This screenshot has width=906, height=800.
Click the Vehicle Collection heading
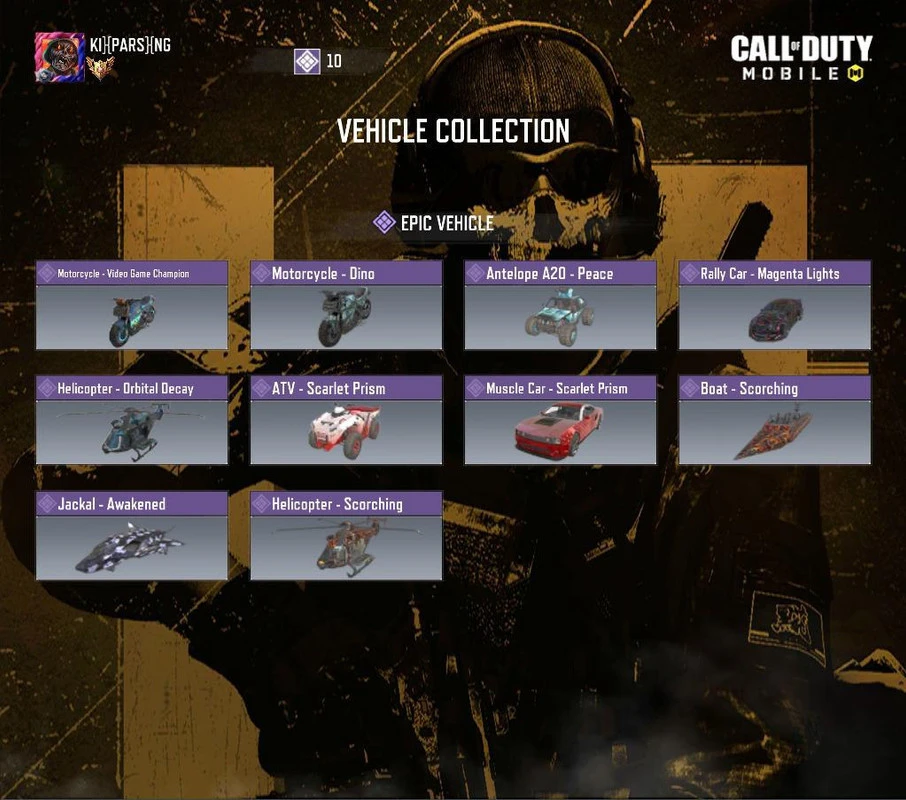pyautogui.click(x=454, y=131)
